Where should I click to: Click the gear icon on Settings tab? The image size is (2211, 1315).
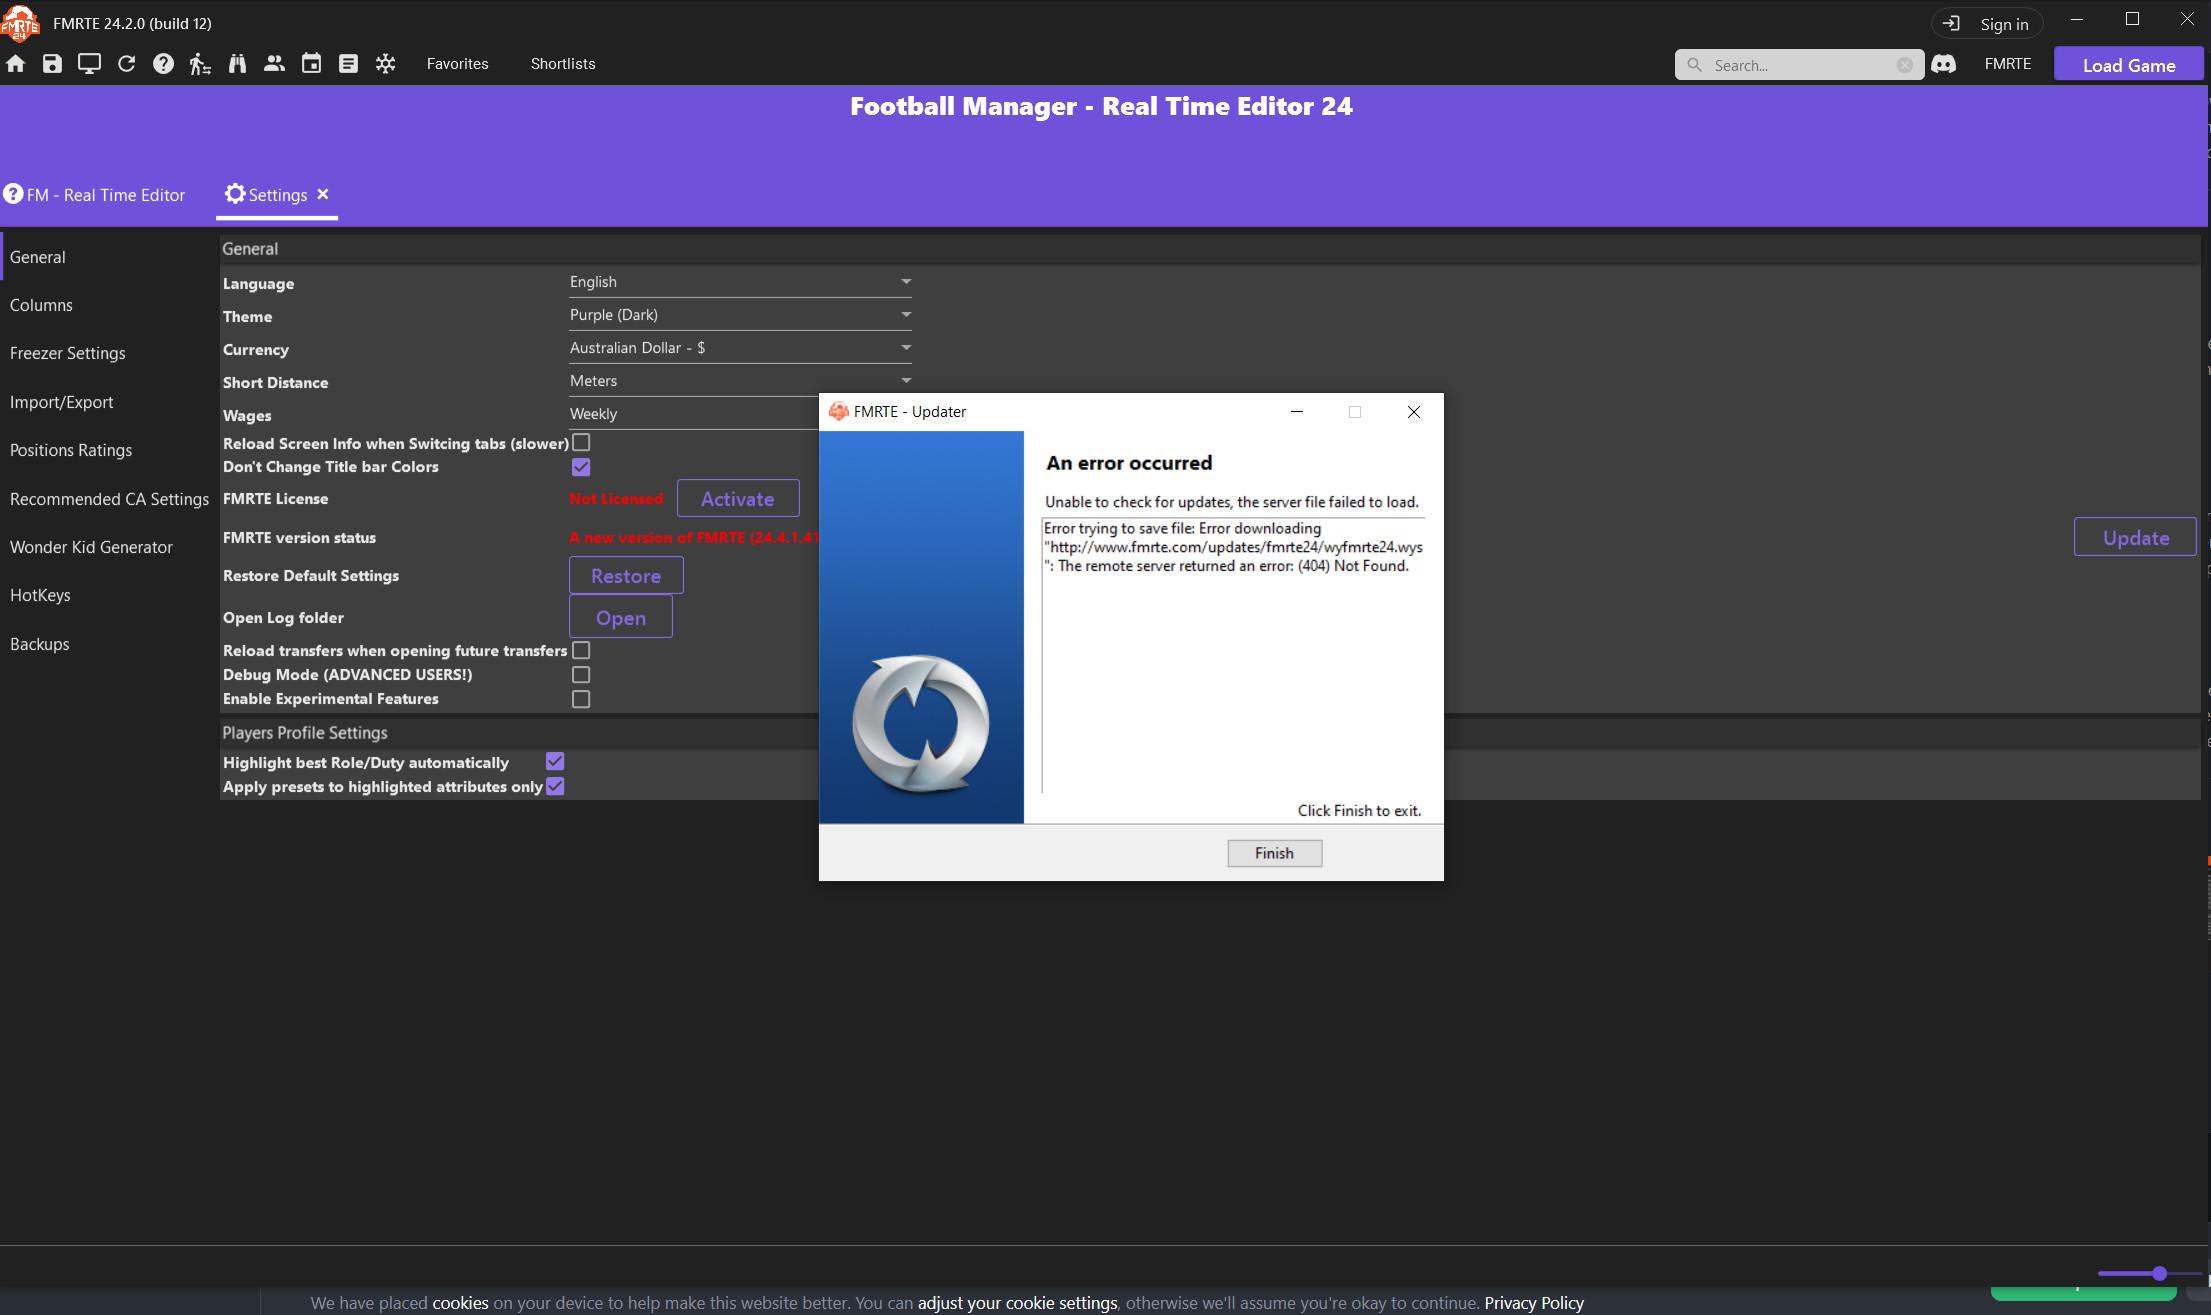(x=235, y=194)
